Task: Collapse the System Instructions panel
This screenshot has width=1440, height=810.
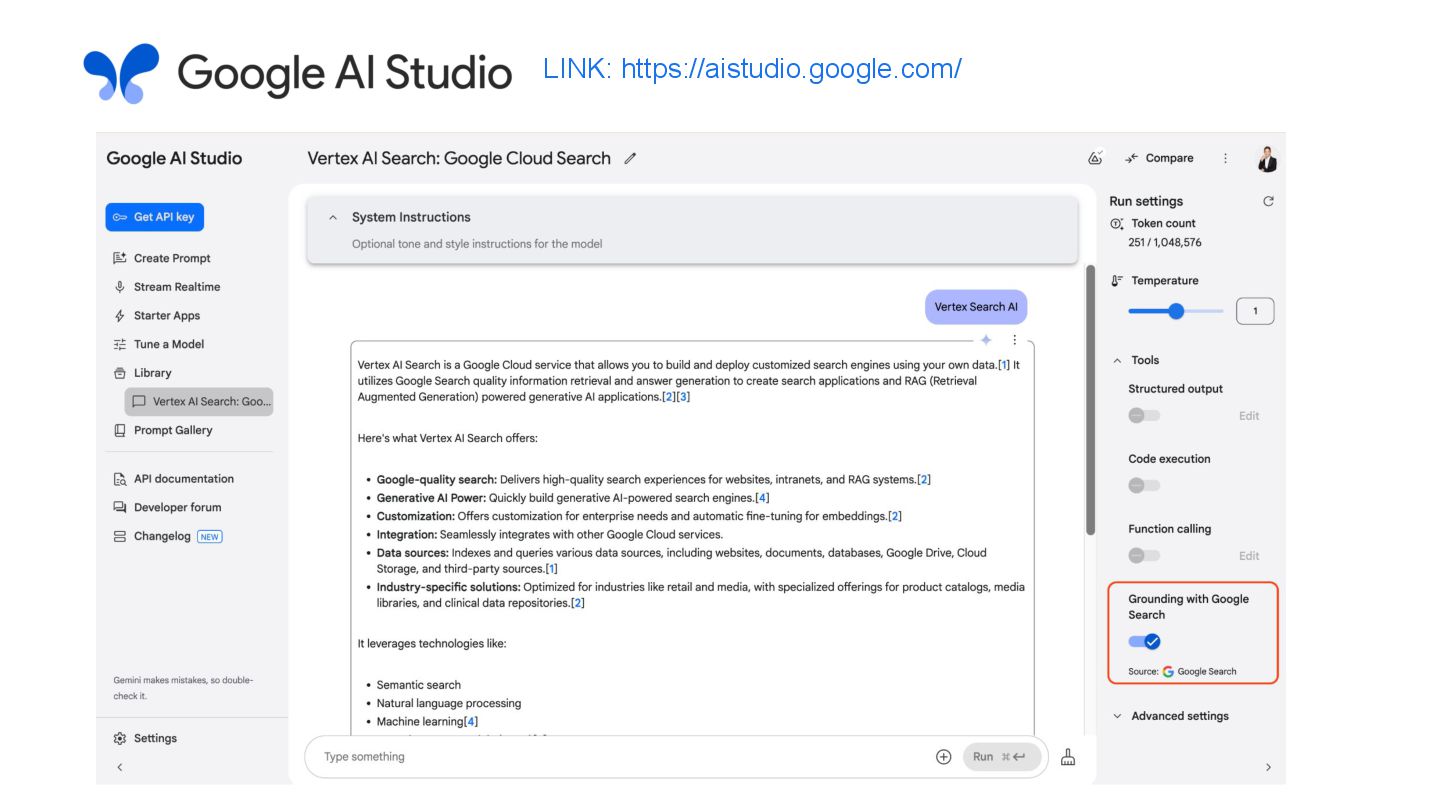Action: click(x=333, y=217)
